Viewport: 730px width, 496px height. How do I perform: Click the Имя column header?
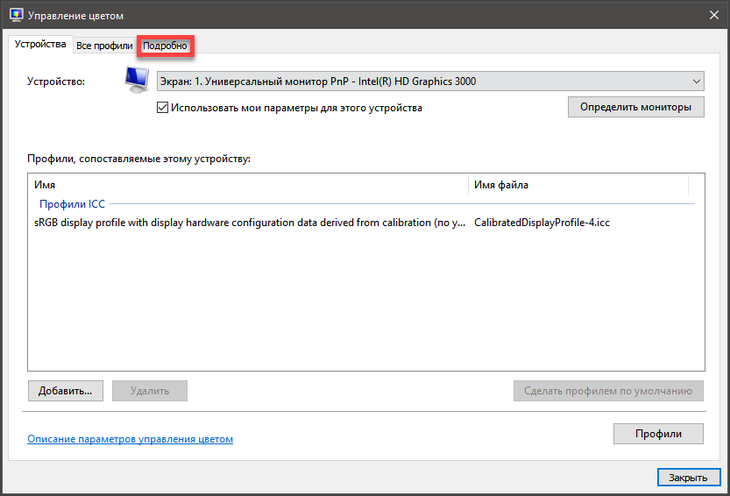pyautogui.click(x=248, y=185)
